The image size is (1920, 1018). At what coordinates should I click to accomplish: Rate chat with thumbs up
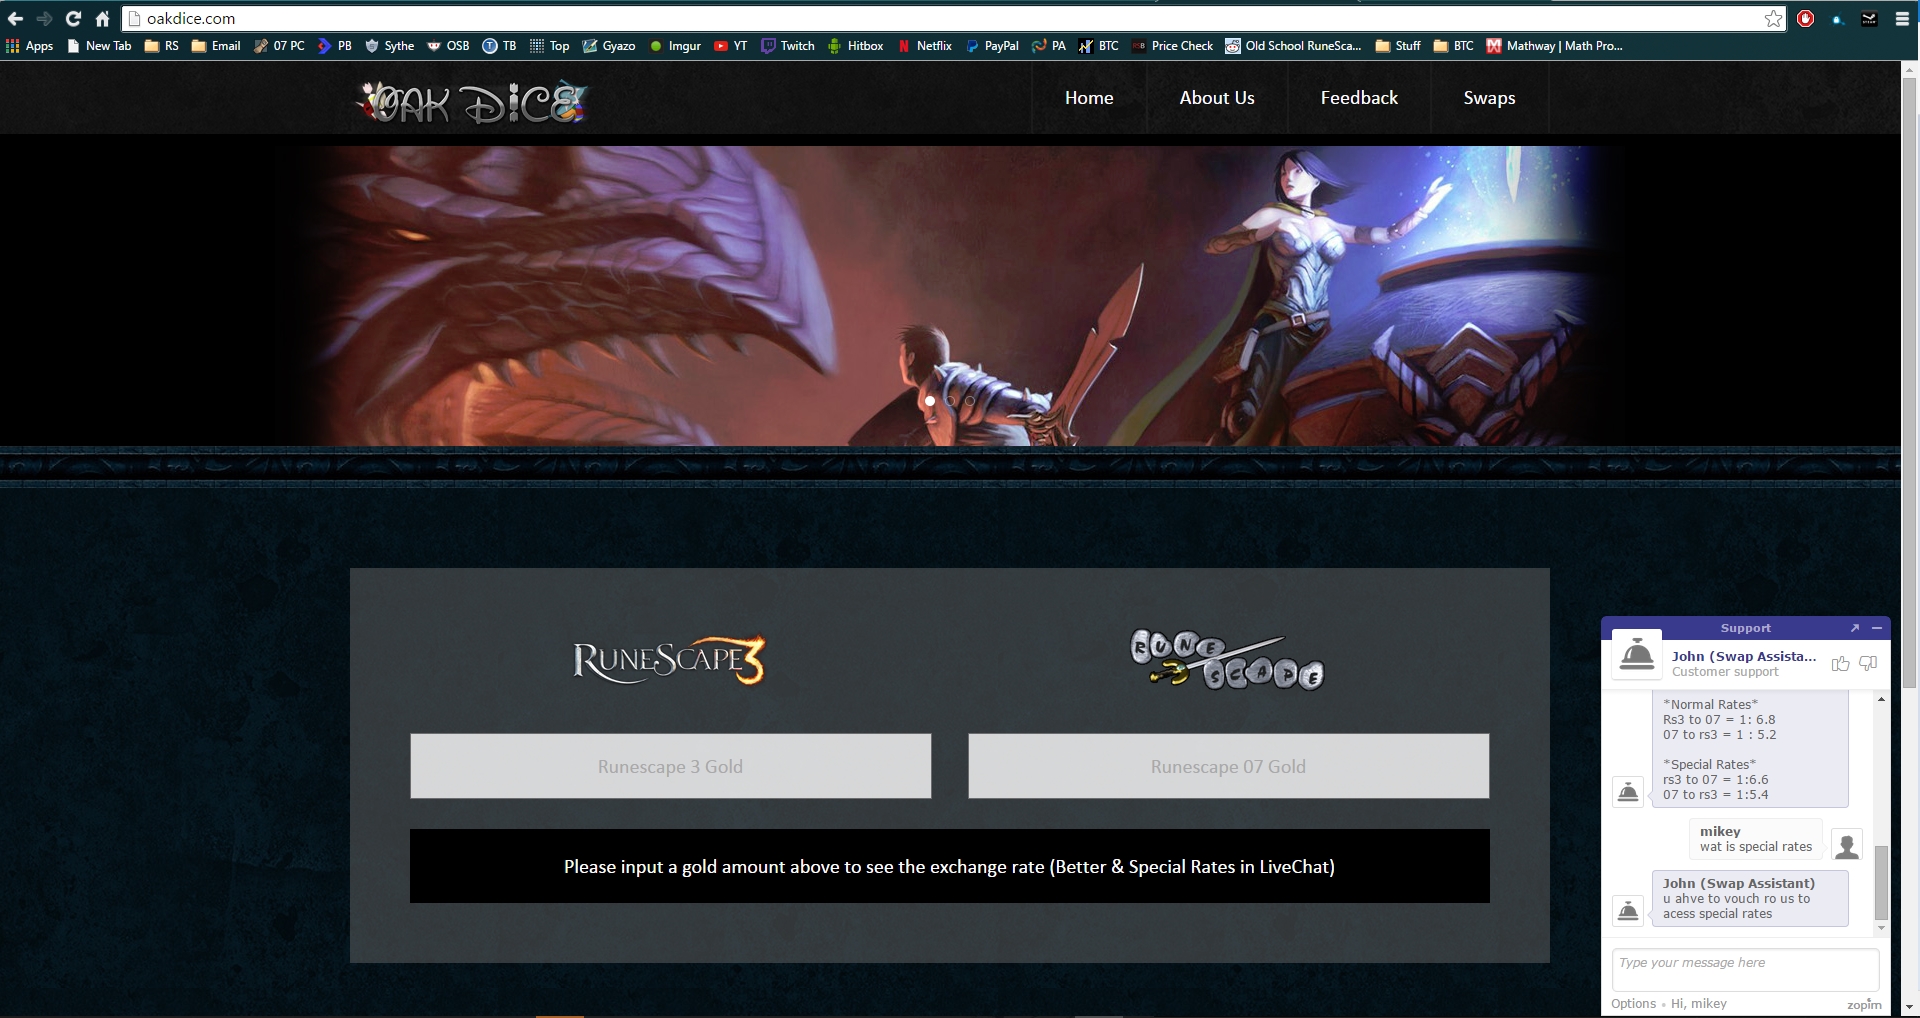pos(1840,664)
